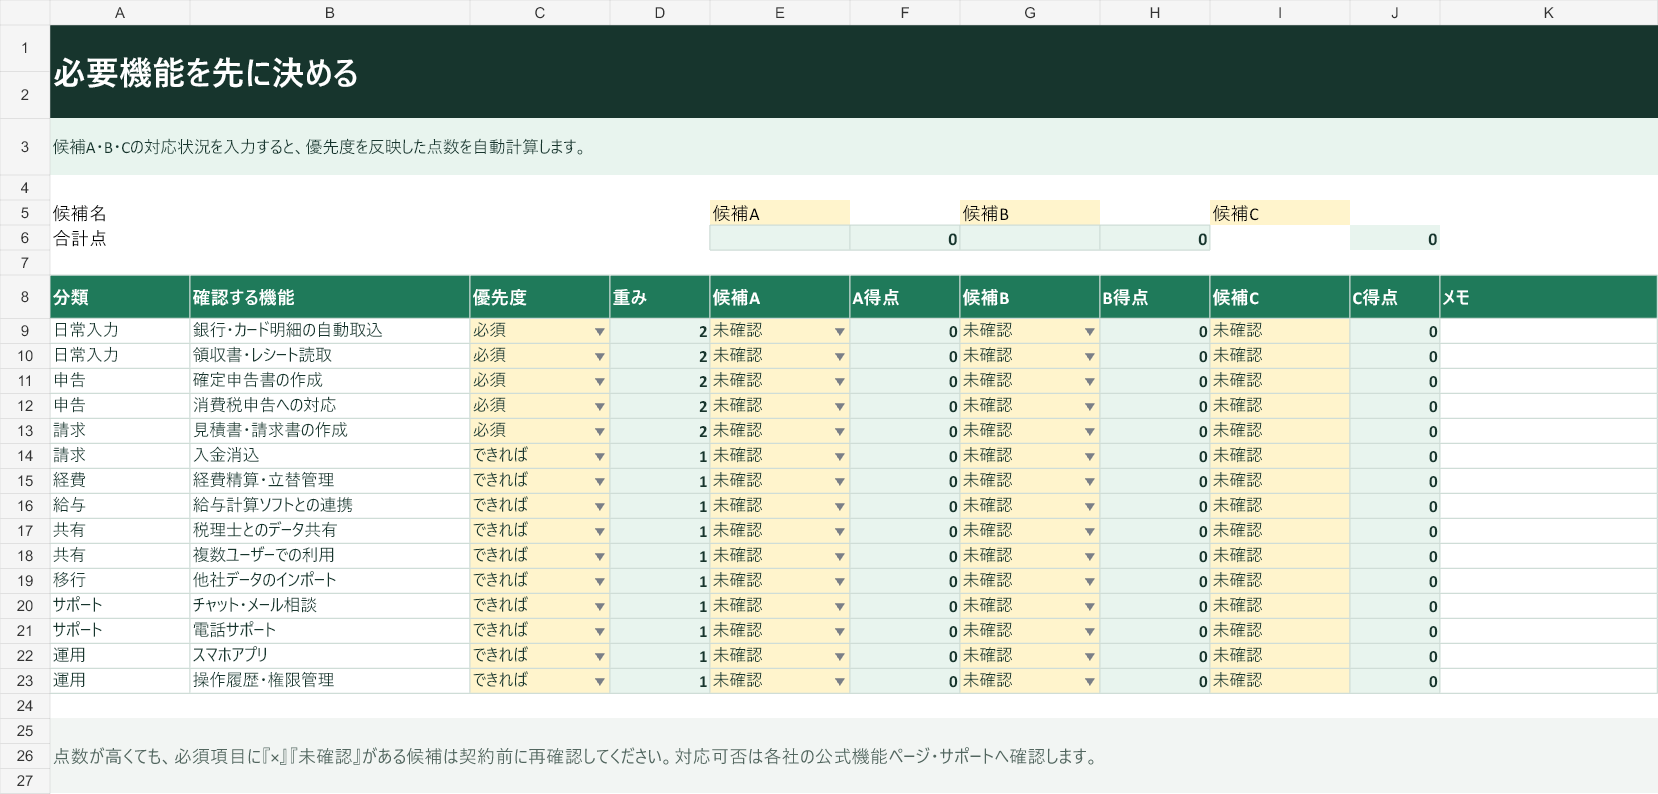Select the 給与計算ソフトとの連携 cell
1658x794 pixels.
[x=330, y=506]
